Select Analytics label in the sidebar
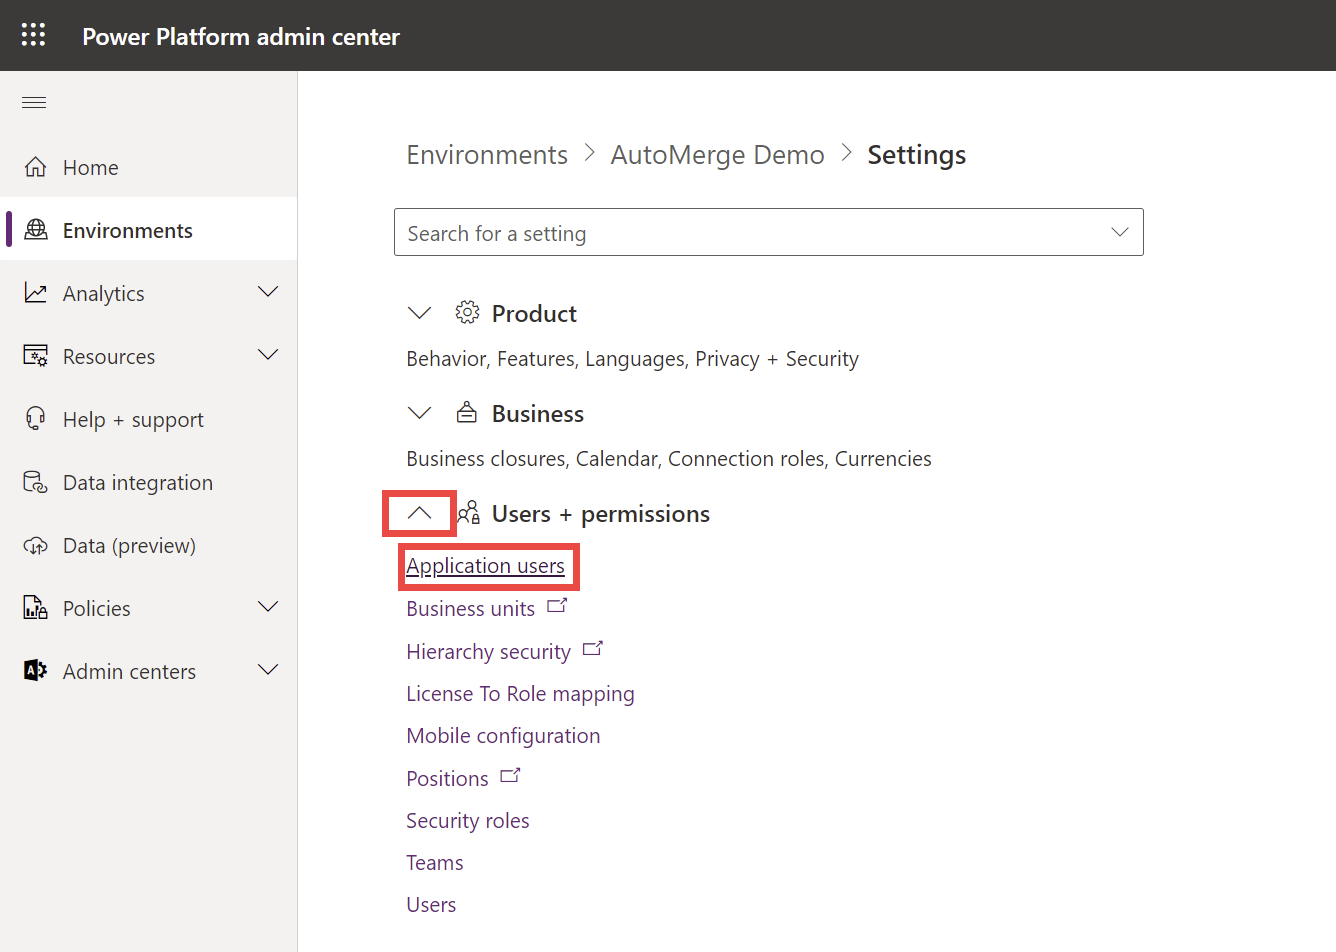The height and width of the screenshot is (952, 1336). click(x=103, y=294)
